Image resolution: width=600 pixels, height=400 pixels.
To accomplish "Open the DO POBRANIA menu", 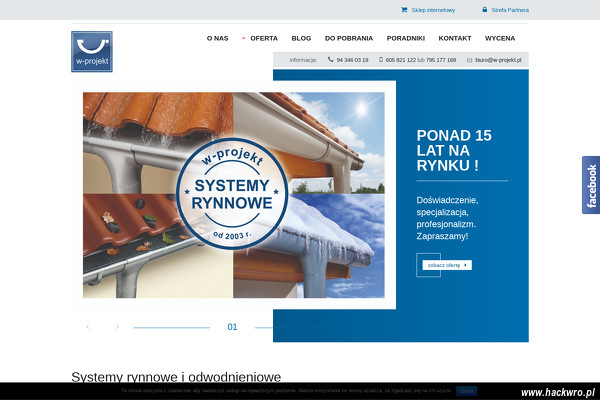I will (349, 38).
